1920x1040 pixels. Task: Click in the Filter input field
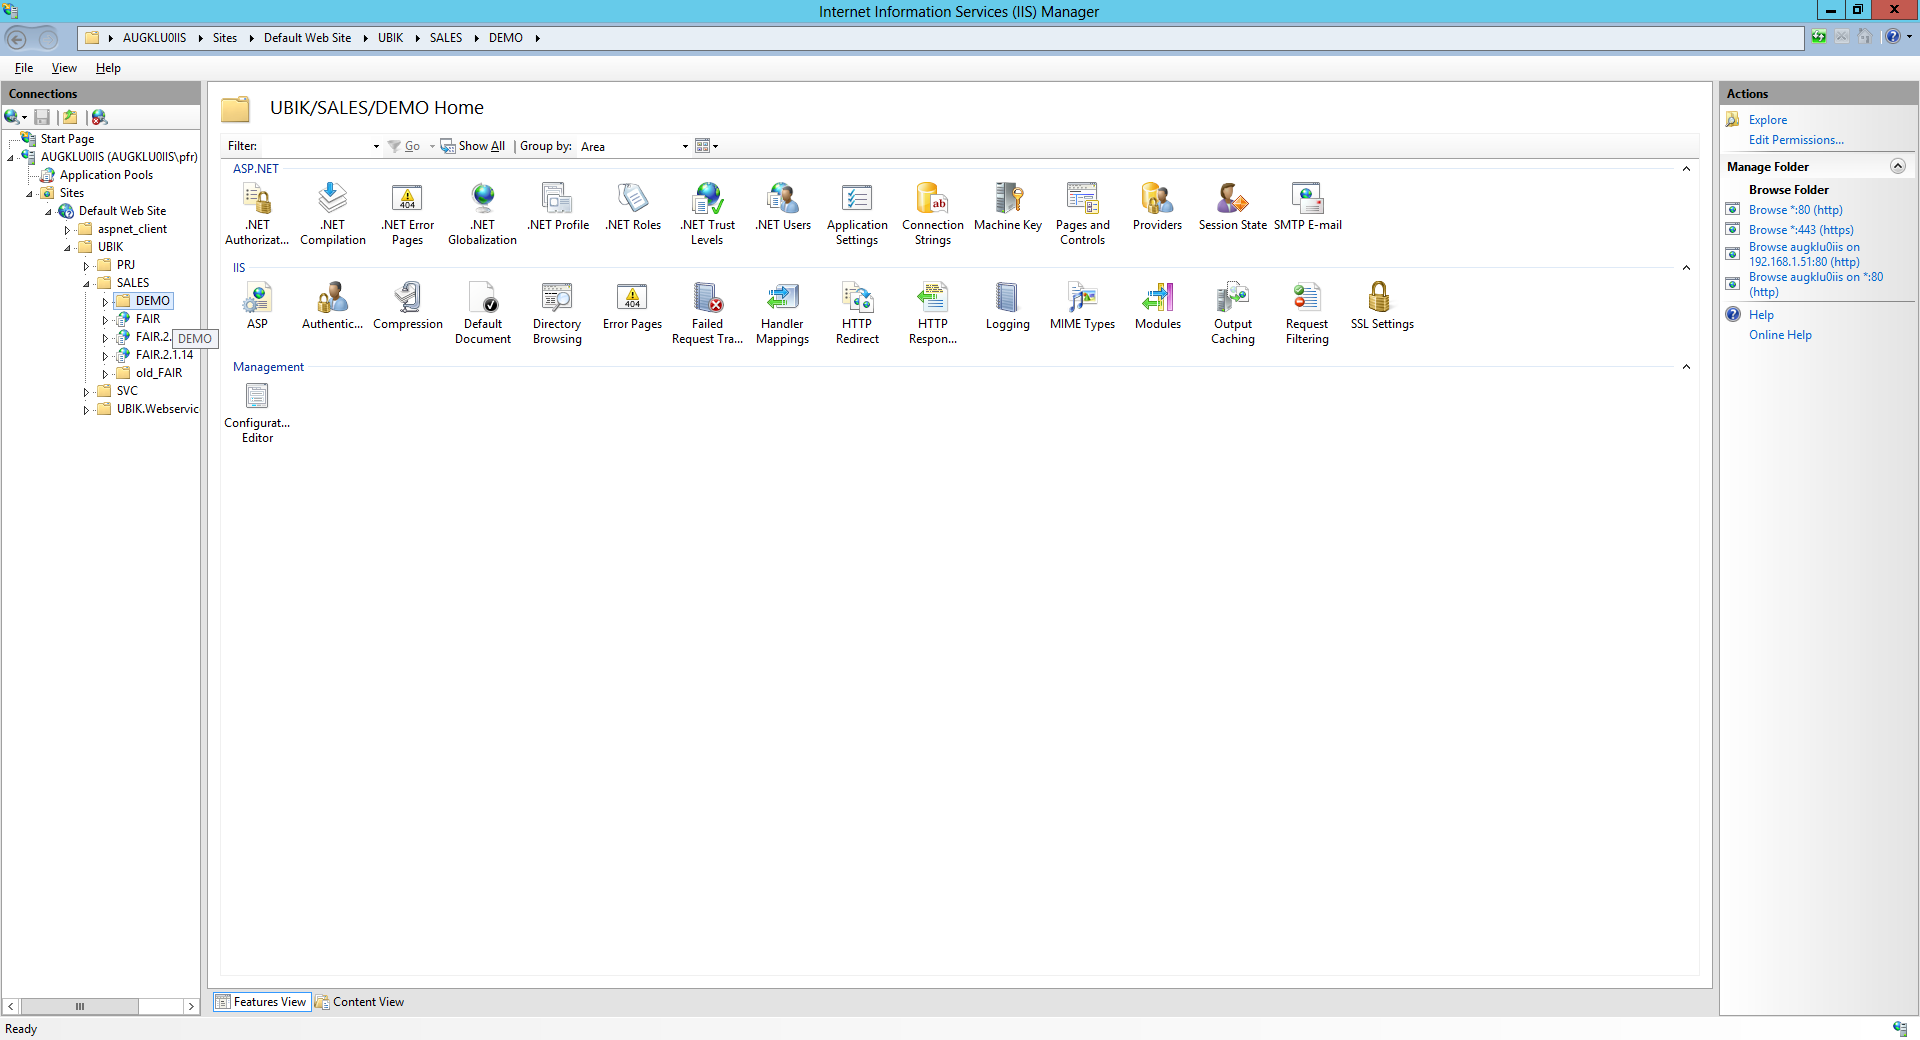[x=314, y=147]
